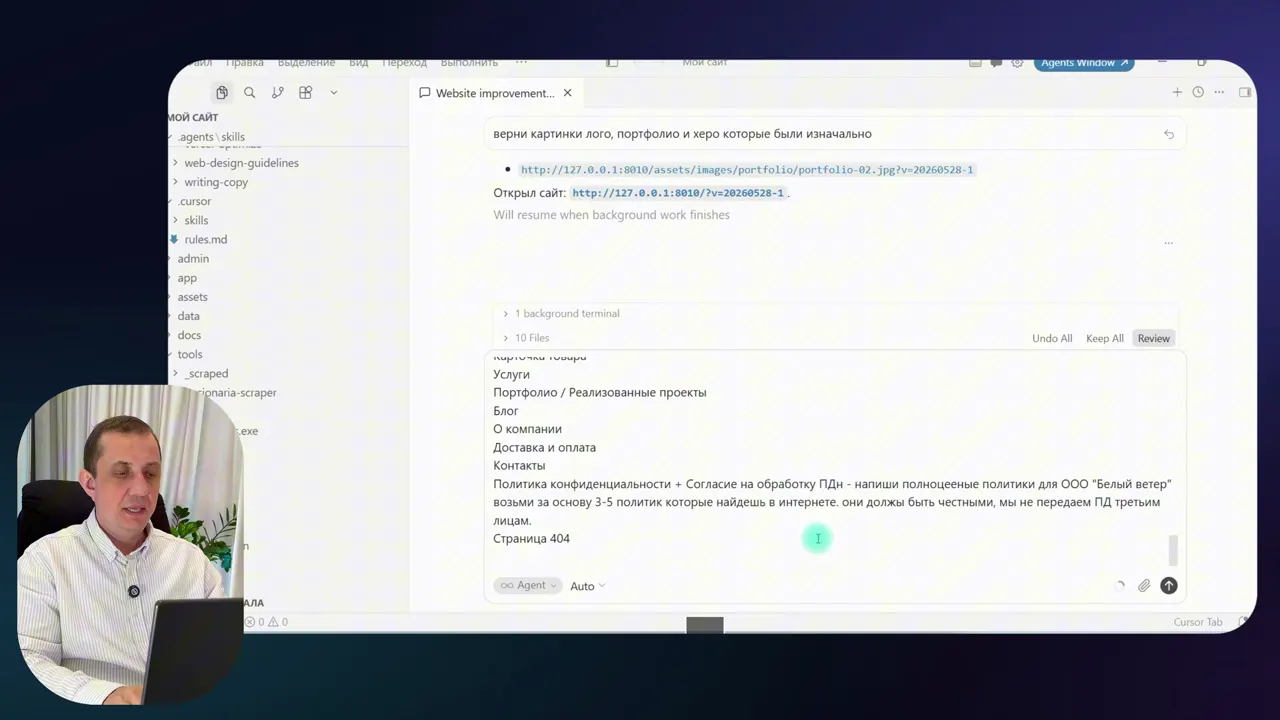Open chat panel more options ellipsis

click(x=1219, y=93)
